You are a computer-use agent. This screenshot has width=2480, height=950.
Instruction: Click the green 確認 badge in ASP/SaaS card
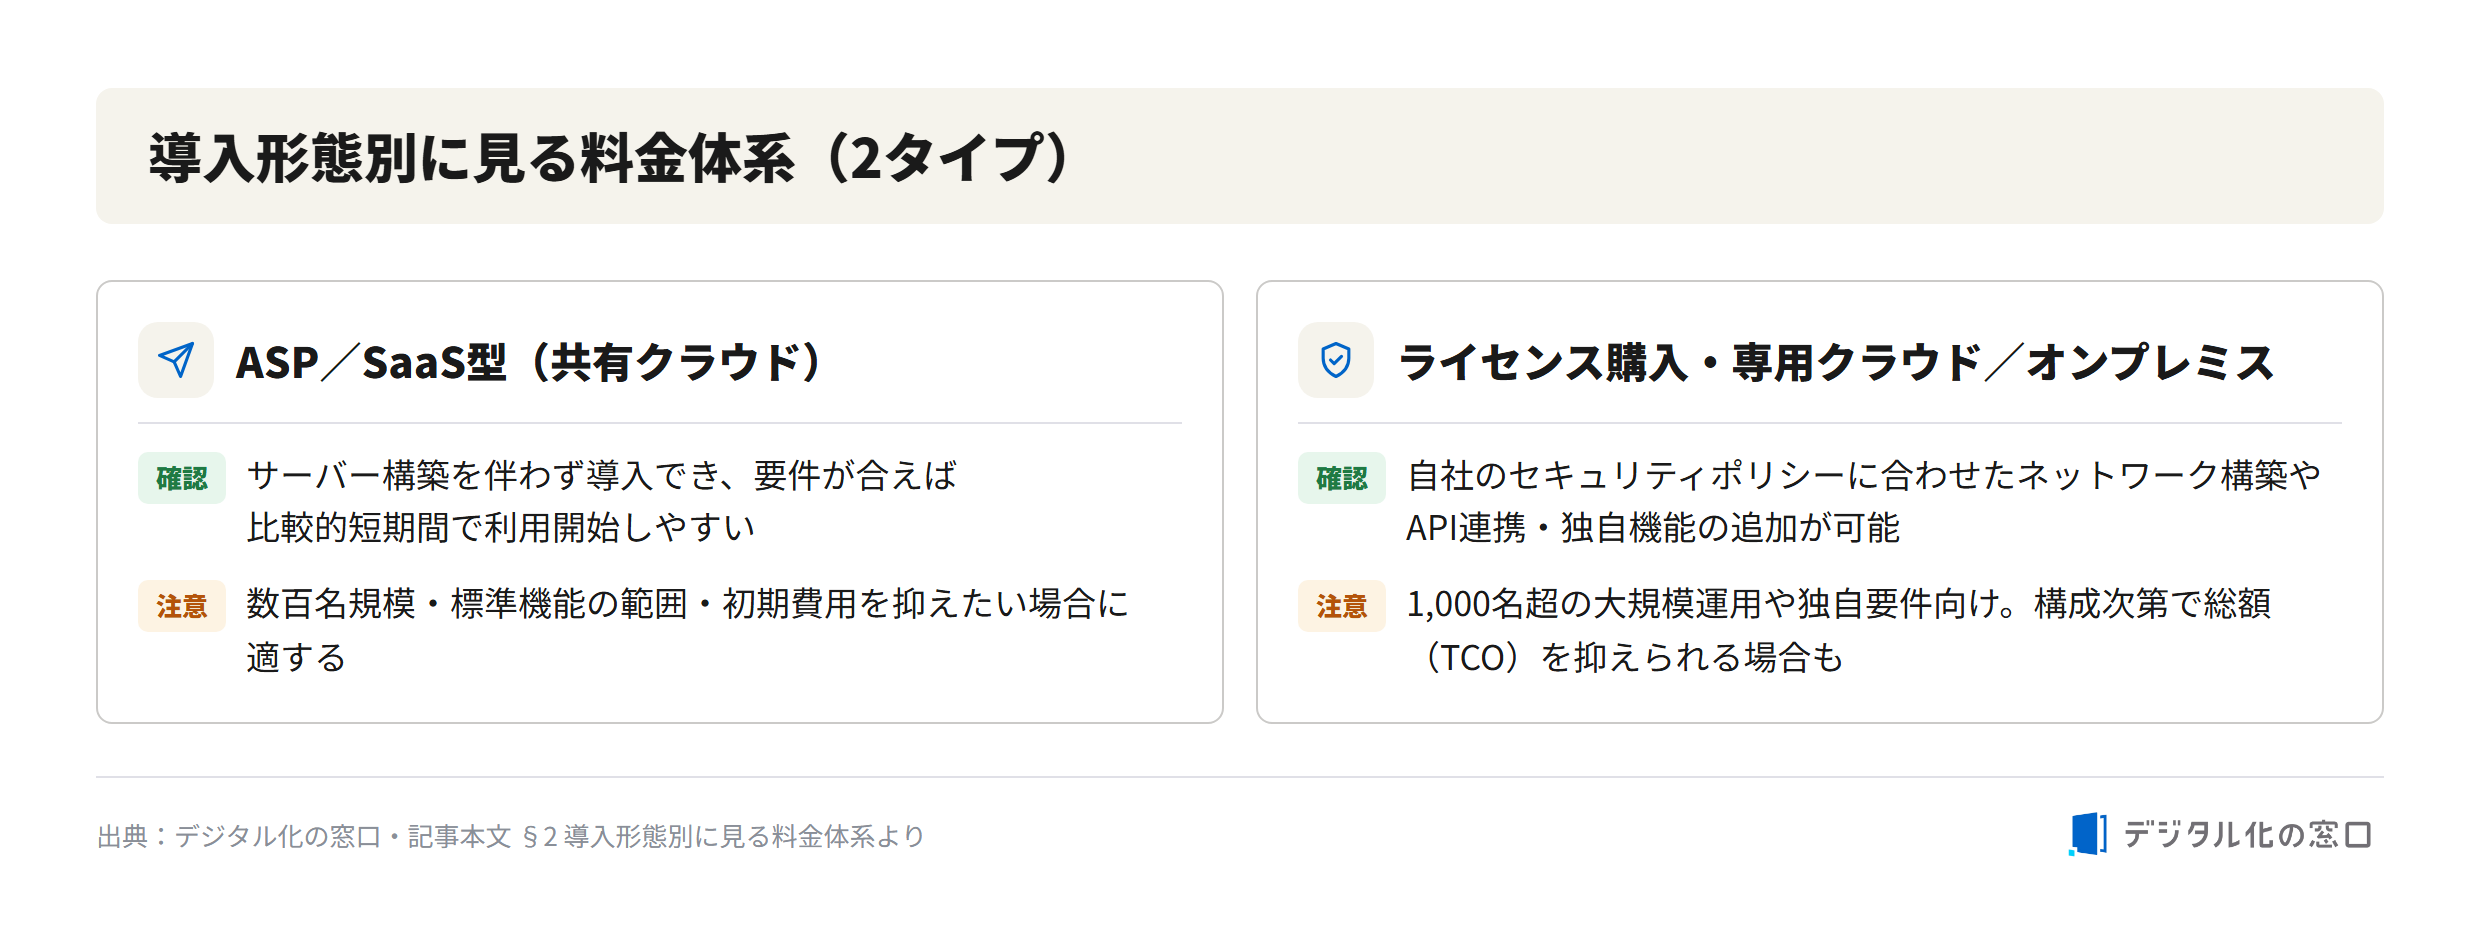click(x=182, y=478)
